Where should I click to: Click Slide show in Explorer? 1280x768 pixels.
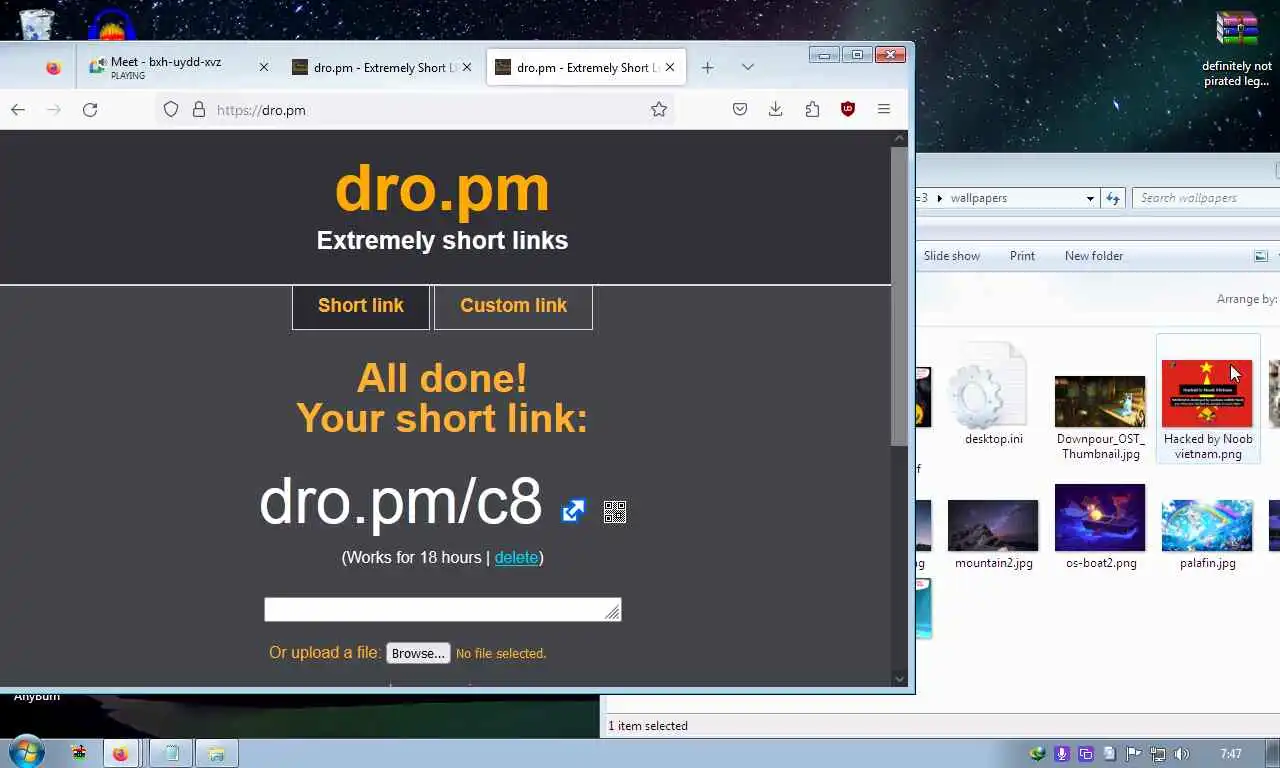[952, 256]
